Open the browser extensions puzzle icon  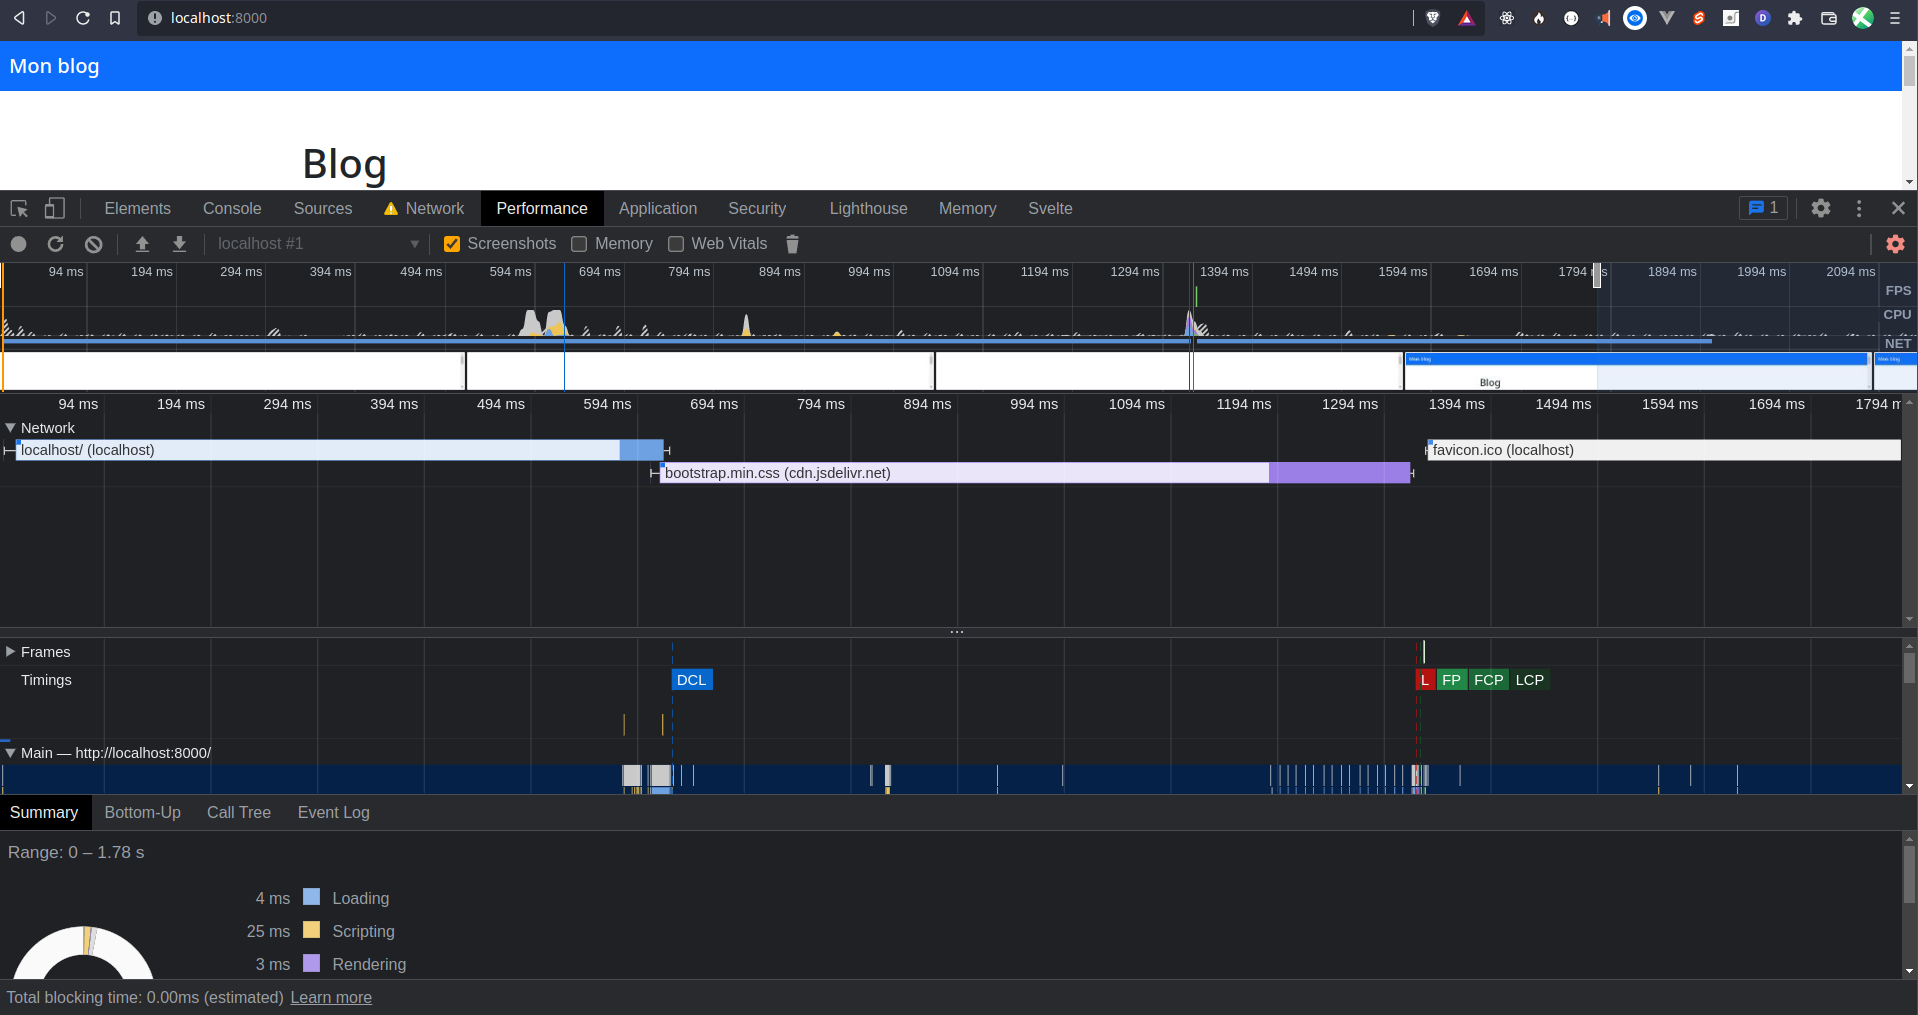coord(1795,18)
